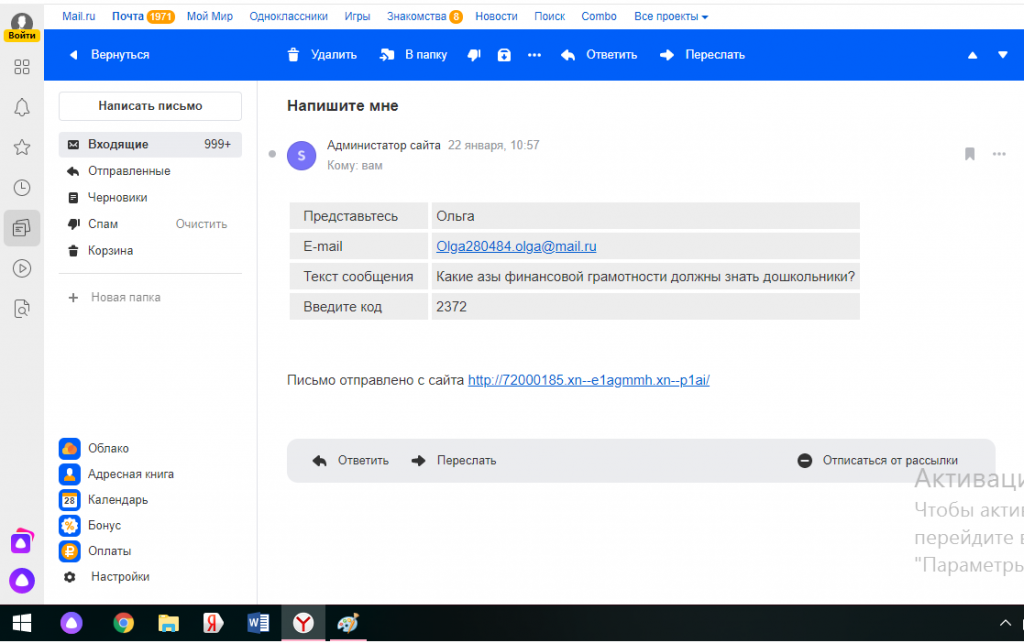Go to the previous message using up arrow
The width and height of the screenshot is (1024, 643).
pyautogui.click(x=972, y=55)
